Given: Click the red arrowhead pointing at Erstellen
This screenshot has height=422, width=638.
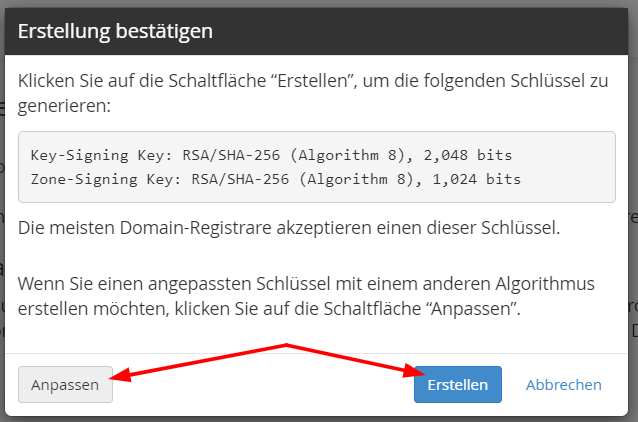Looking at the screenshot, I should point(414,370).
